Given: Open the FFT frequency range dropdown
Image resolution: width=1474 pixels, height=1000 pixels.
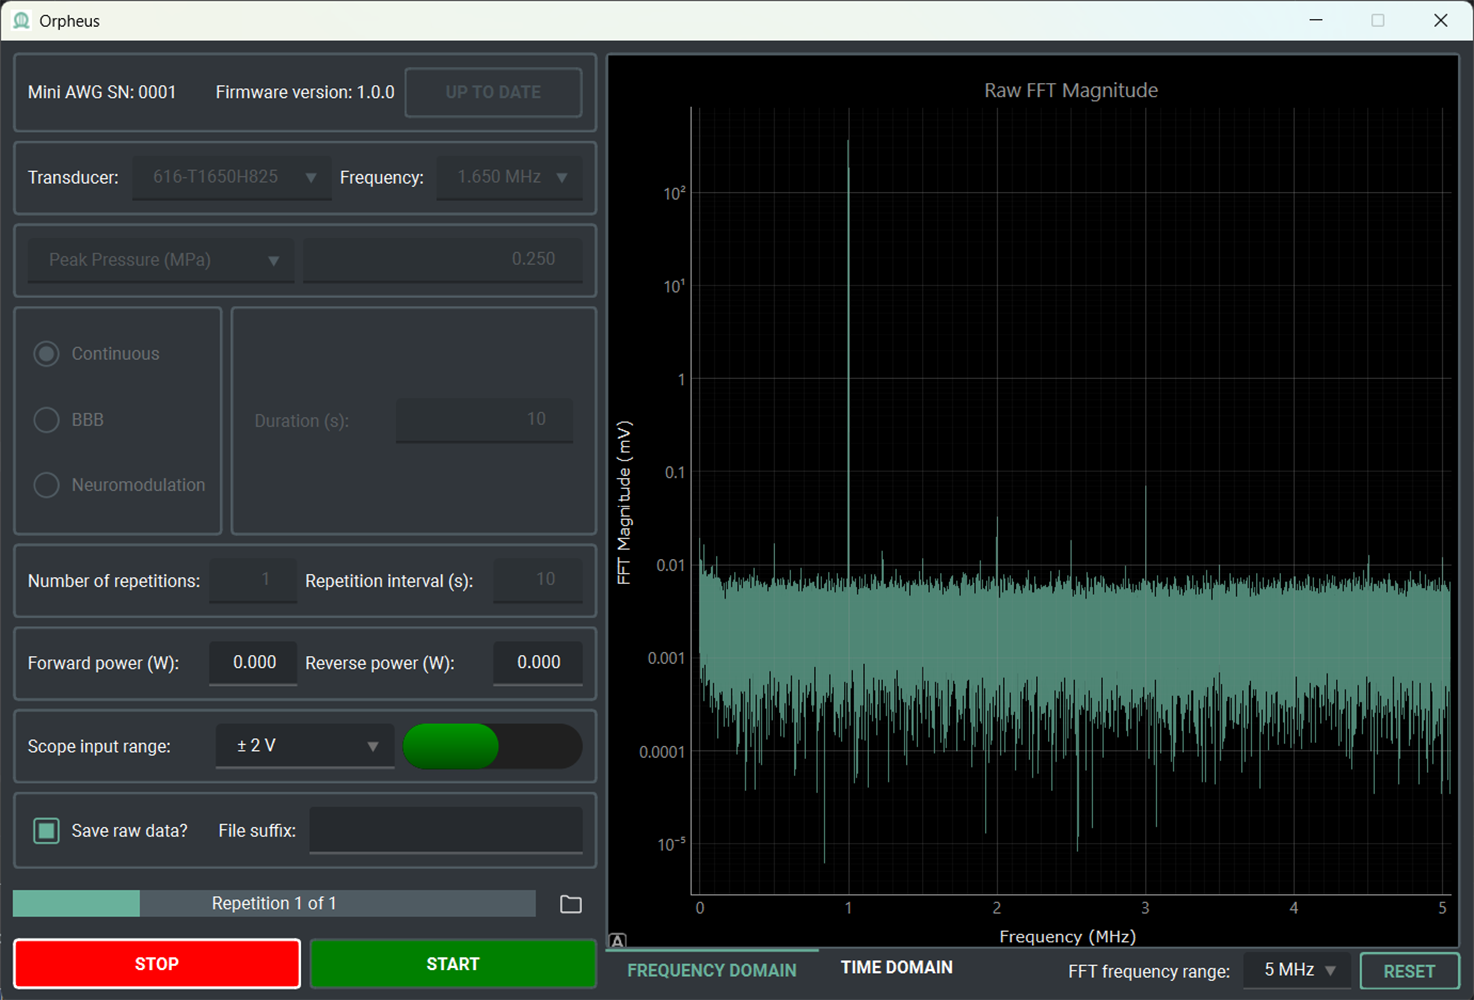Looking at the screenshot, I should click(x=1297, y=970).
